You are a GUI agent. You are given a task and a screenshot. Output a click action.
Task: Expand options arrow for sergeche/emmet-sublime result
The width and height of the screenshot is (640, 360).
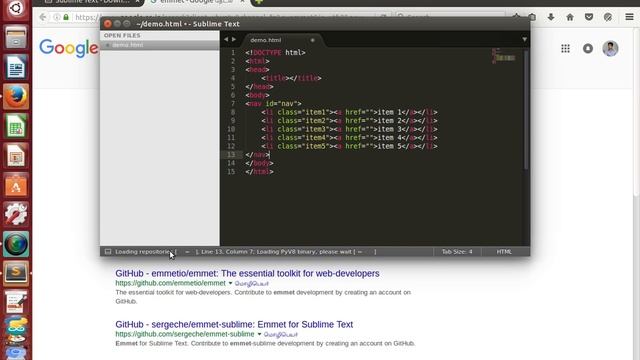point(259,334)
